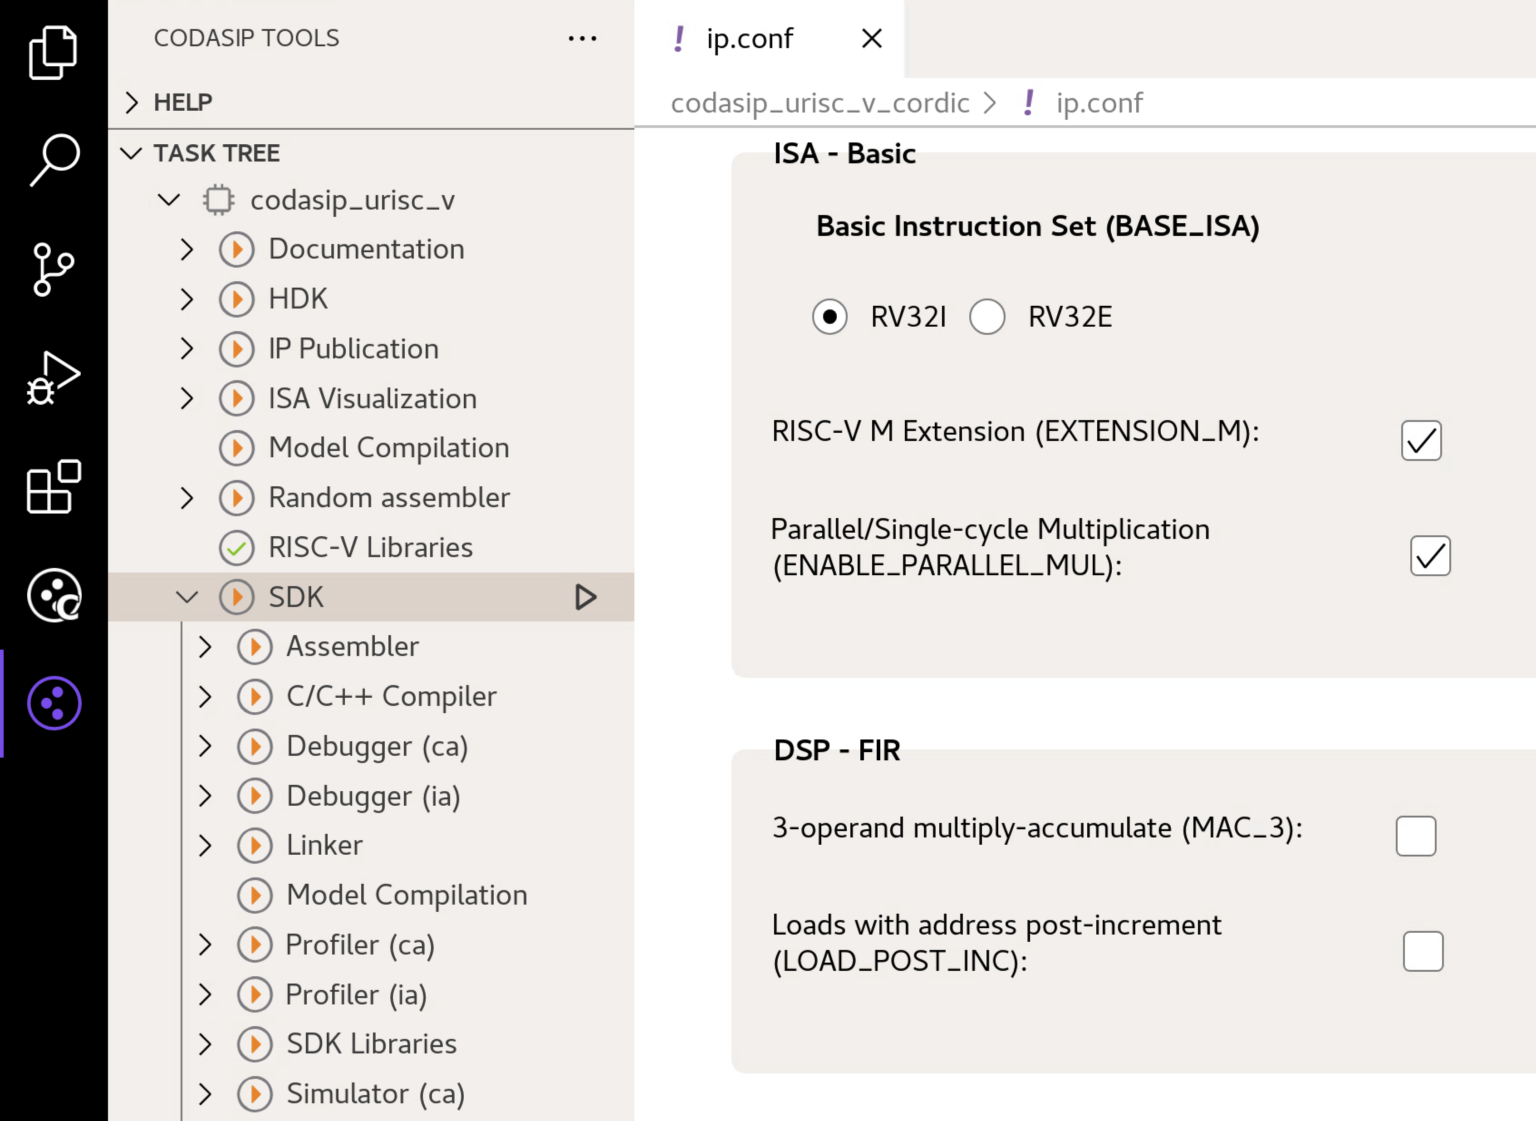Screen dimensions: 1536x1121
Task: Disable the RISC-V M Extension checkbox
Action: [x=1421, y=440]
